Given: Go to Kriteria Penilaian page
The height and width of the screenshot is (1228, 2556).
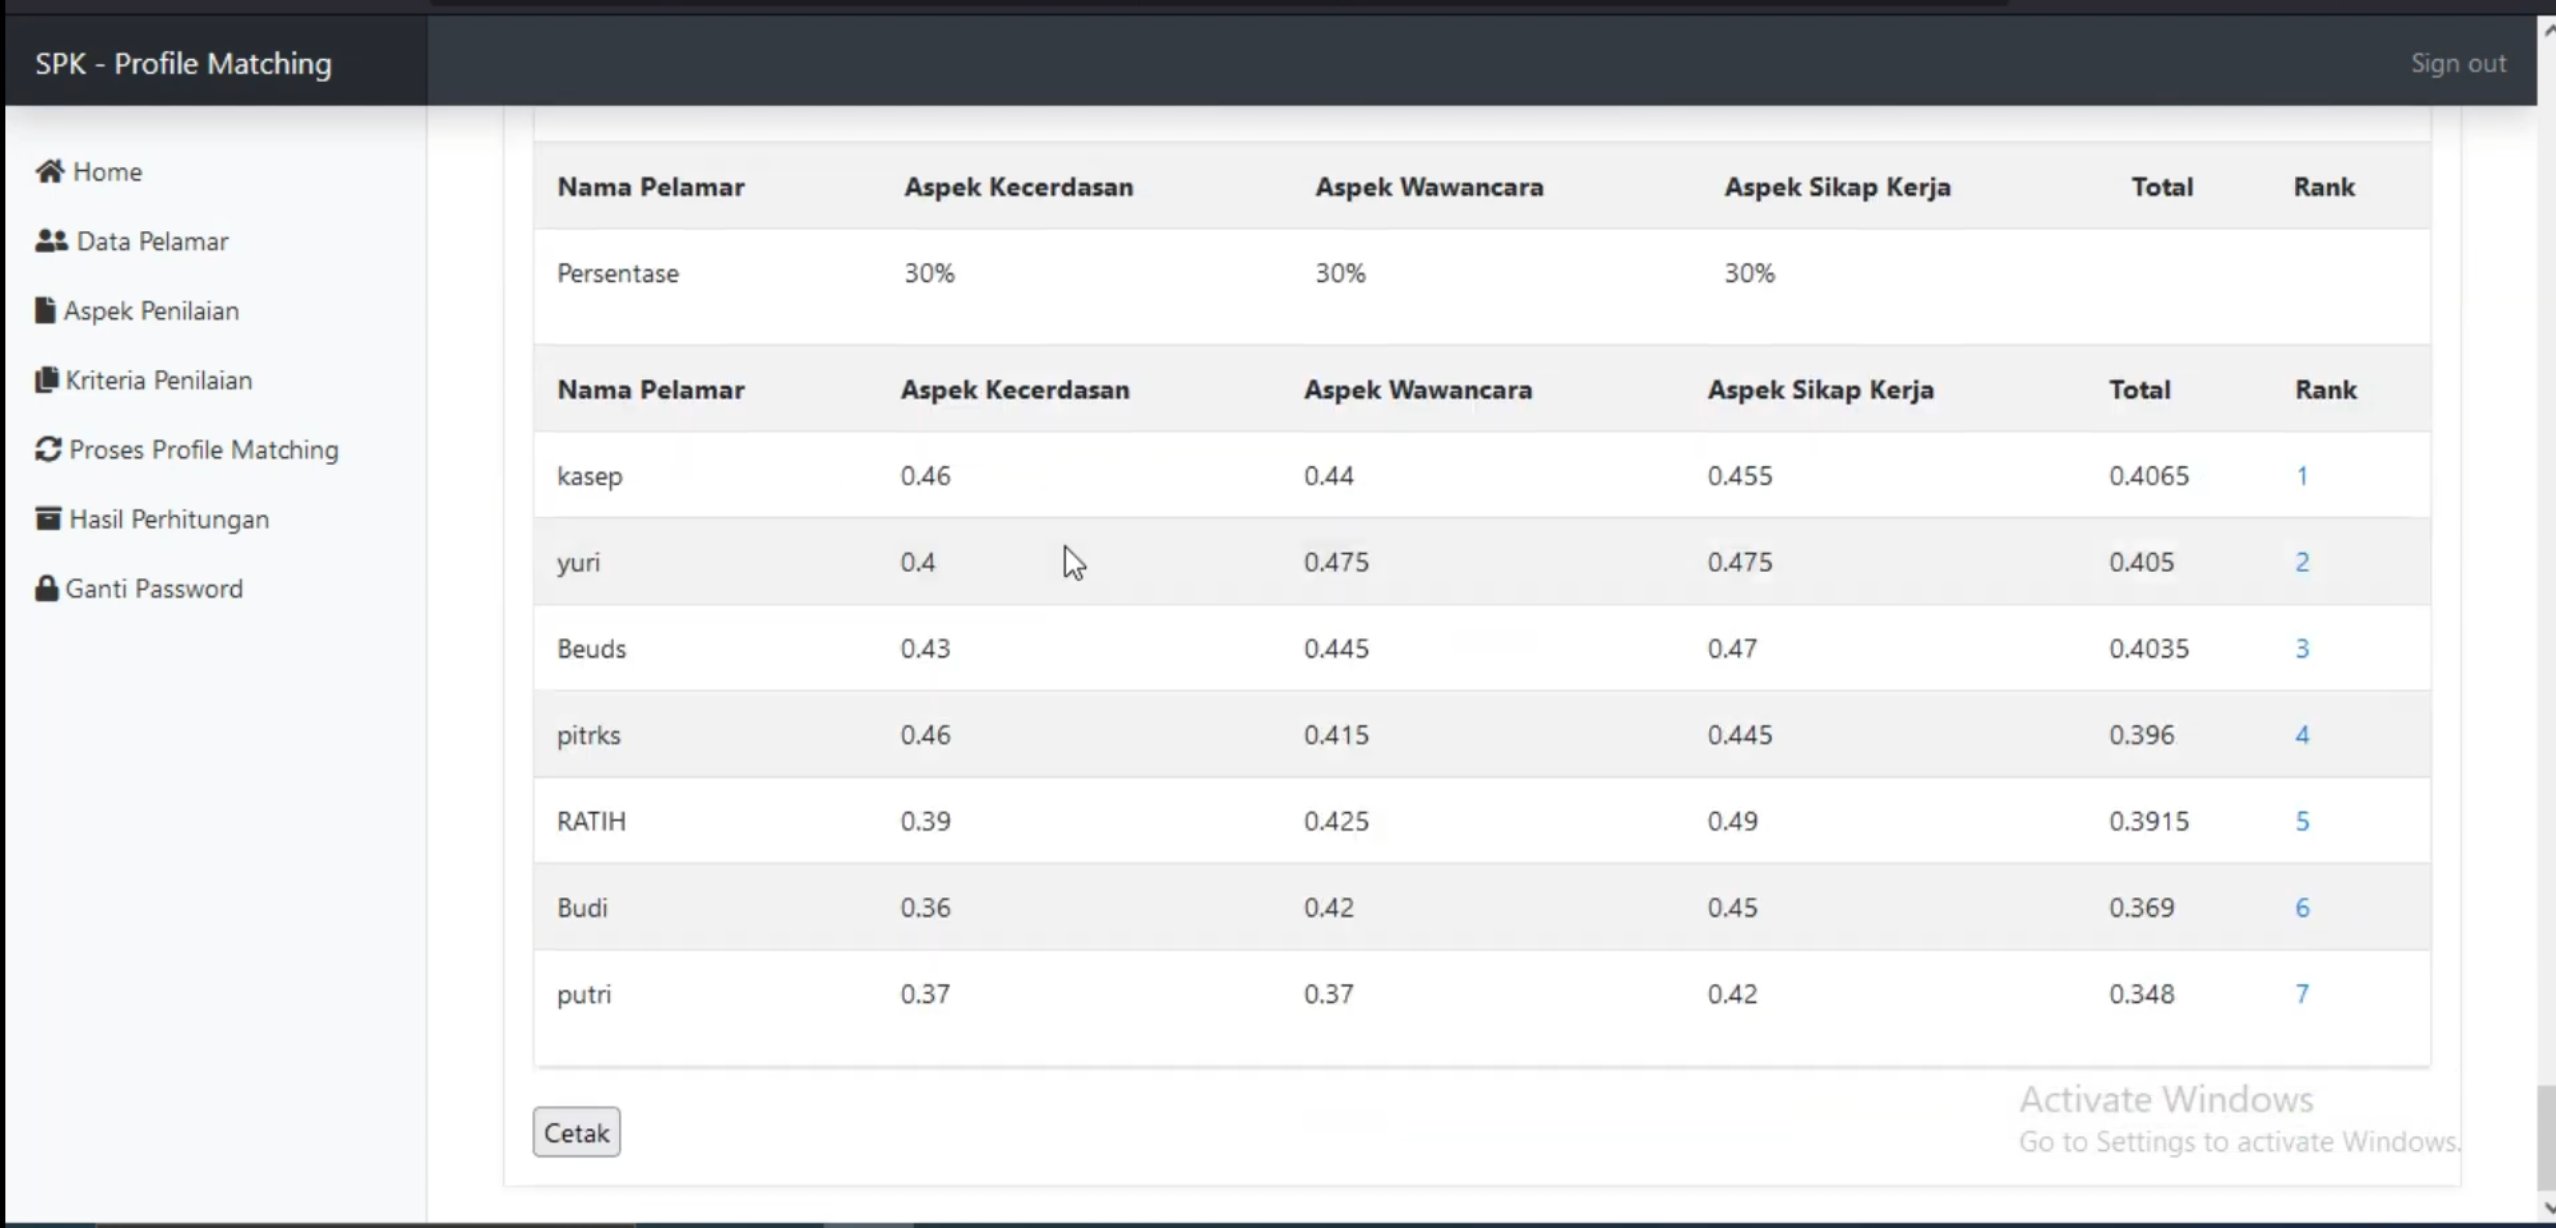Looking at the screenshot, I should [144, 380].
